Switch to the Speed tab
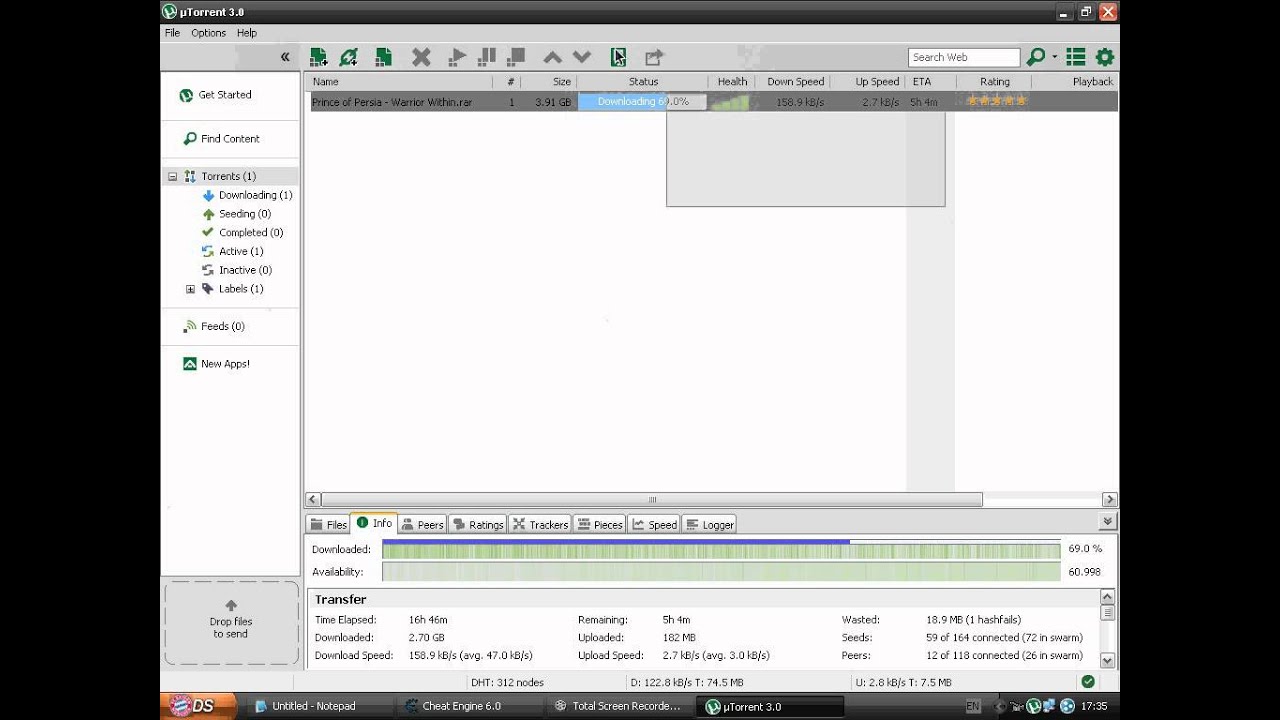Image resolution: width=1280 pixels, height=720 pixels. coord(654,524)
